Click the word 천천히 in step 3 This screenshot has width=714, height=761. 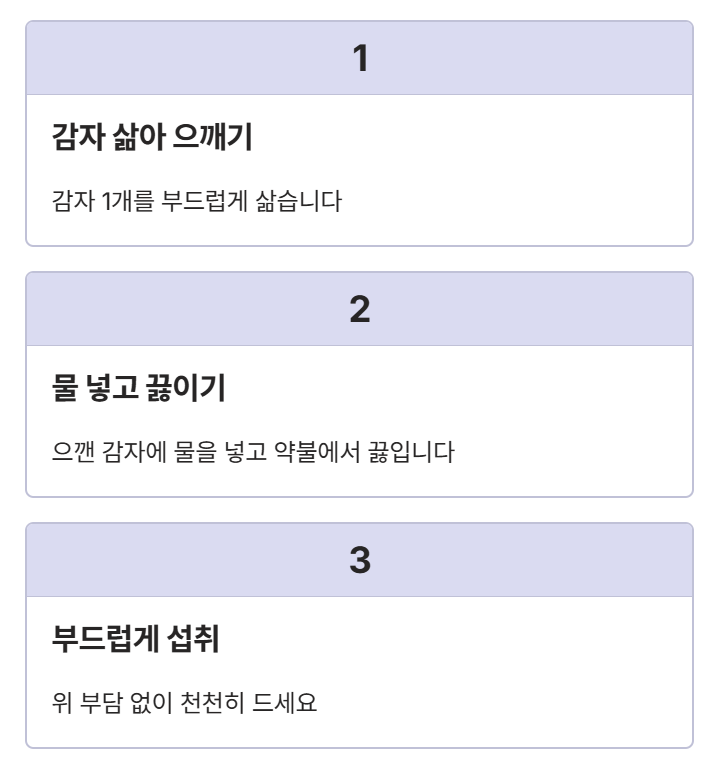tap(212, 703)
